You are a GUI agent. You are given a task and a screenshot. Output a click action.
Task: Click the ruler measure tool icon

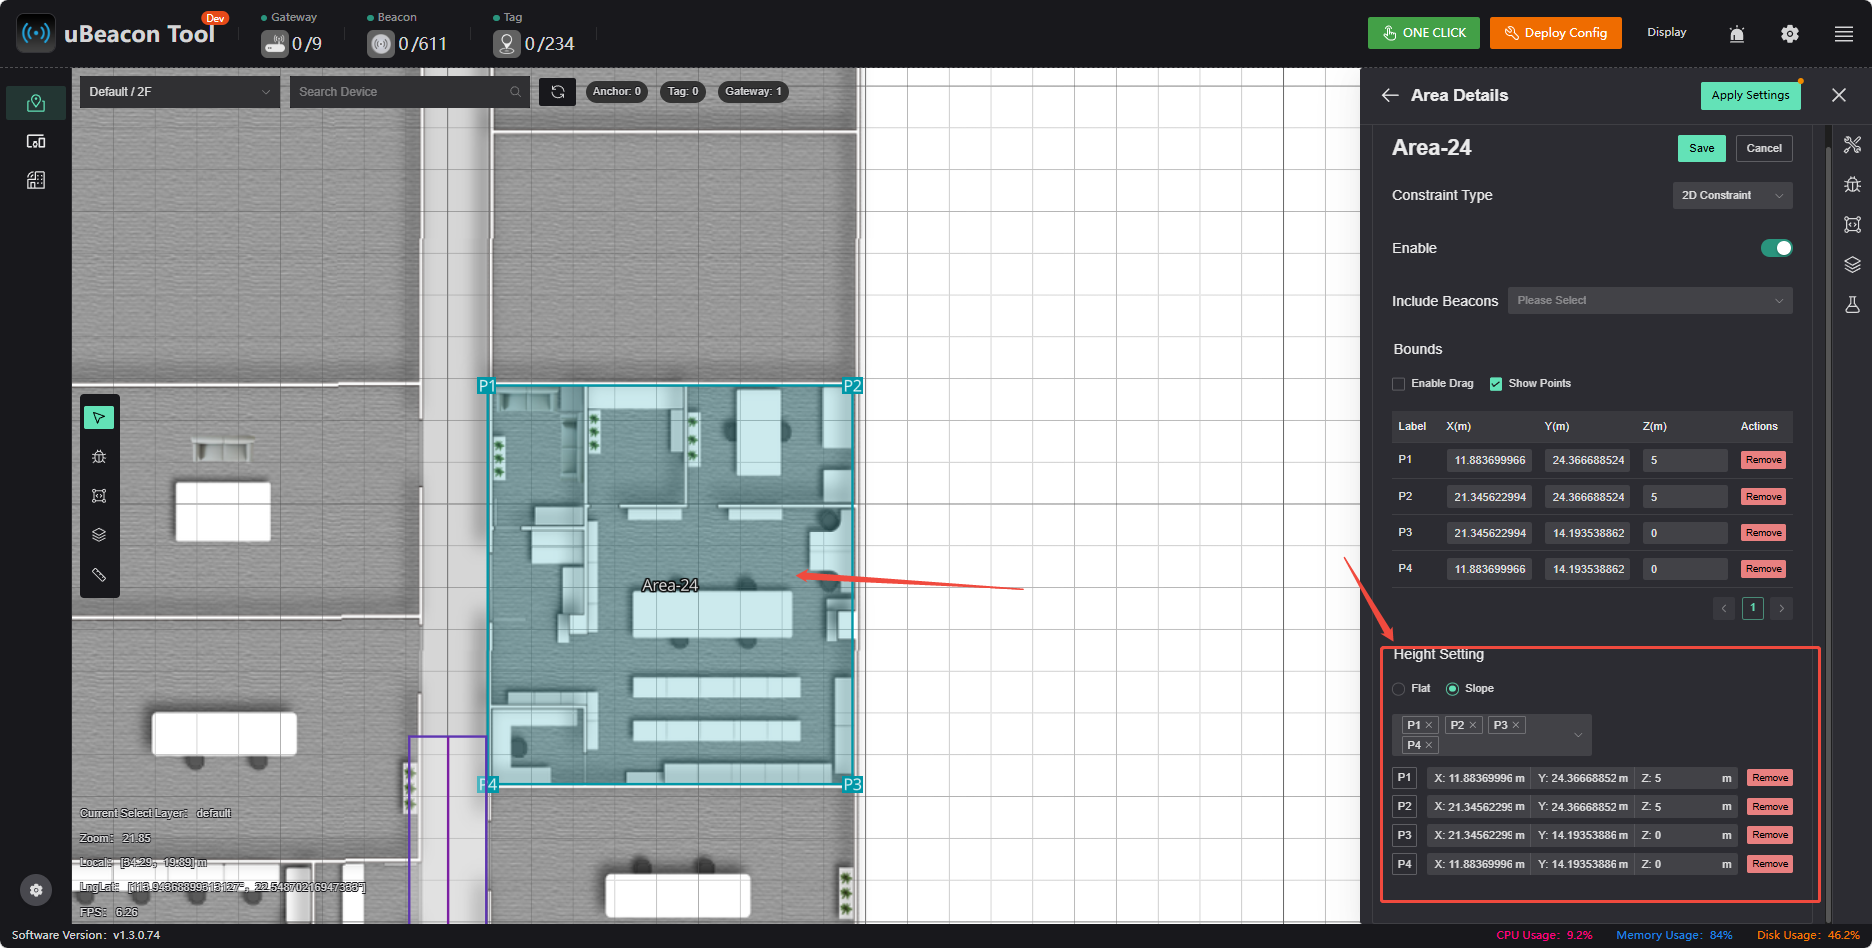99,575
